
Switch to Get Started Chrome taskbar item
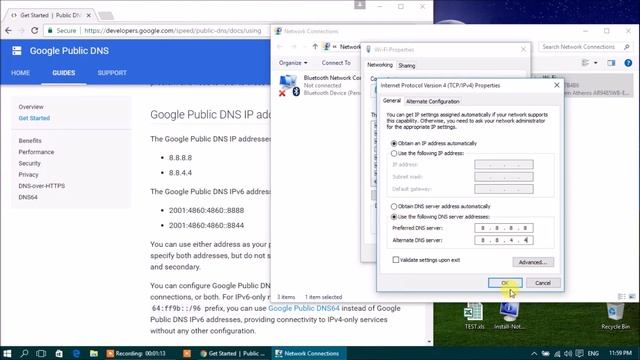233,353
